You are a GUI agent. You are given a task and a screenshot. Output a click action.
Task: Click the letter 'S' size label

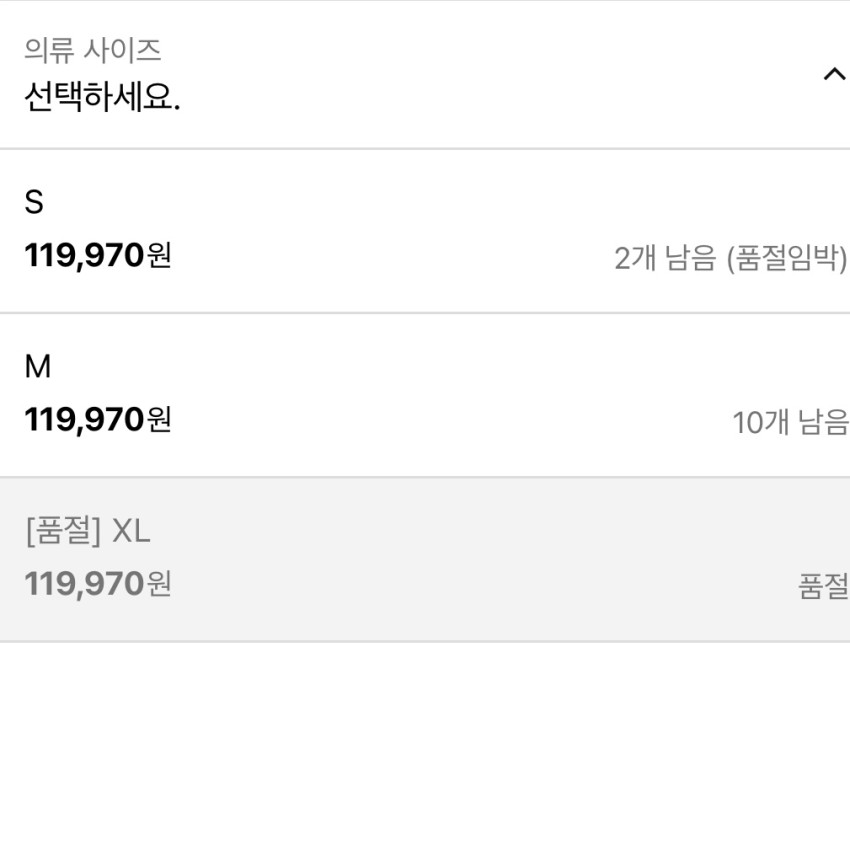coord(34,203)
